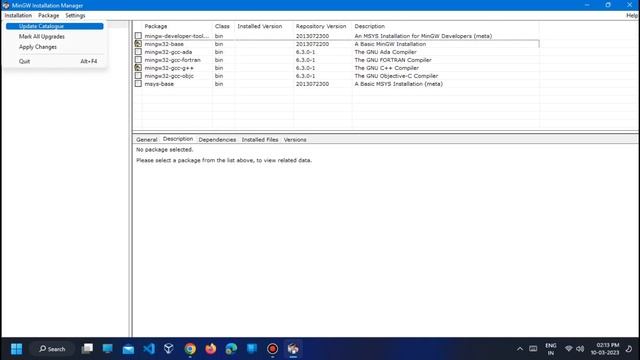640x360 pixels.
Task: Open touch keyboard tray icon
Action: [533, 349]
